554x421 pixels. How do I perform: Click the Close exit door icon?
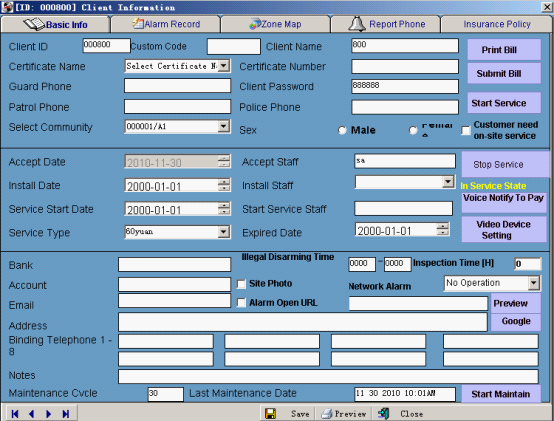pos(383,414)
